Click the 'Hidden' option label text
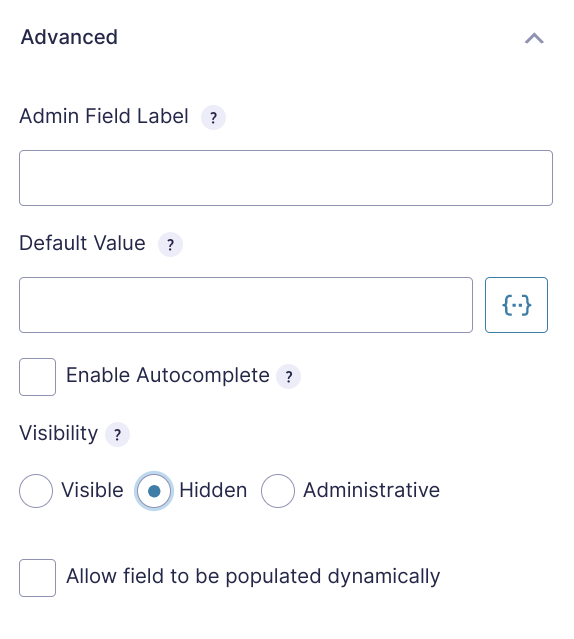 click(213, 490)
